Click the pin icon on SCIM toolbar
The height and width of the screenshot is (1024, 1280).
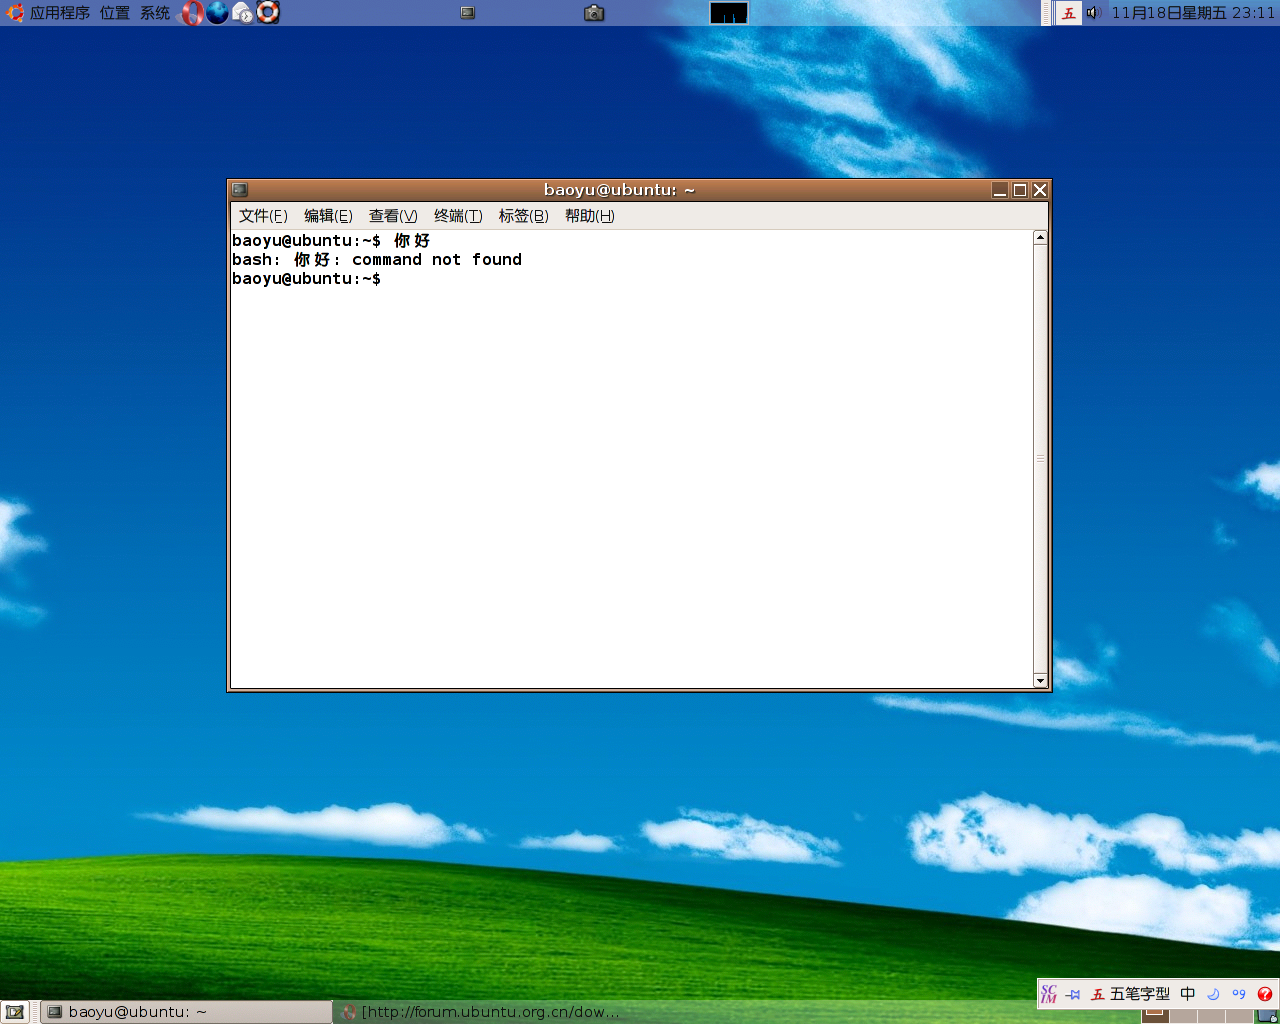(1073, 994)
